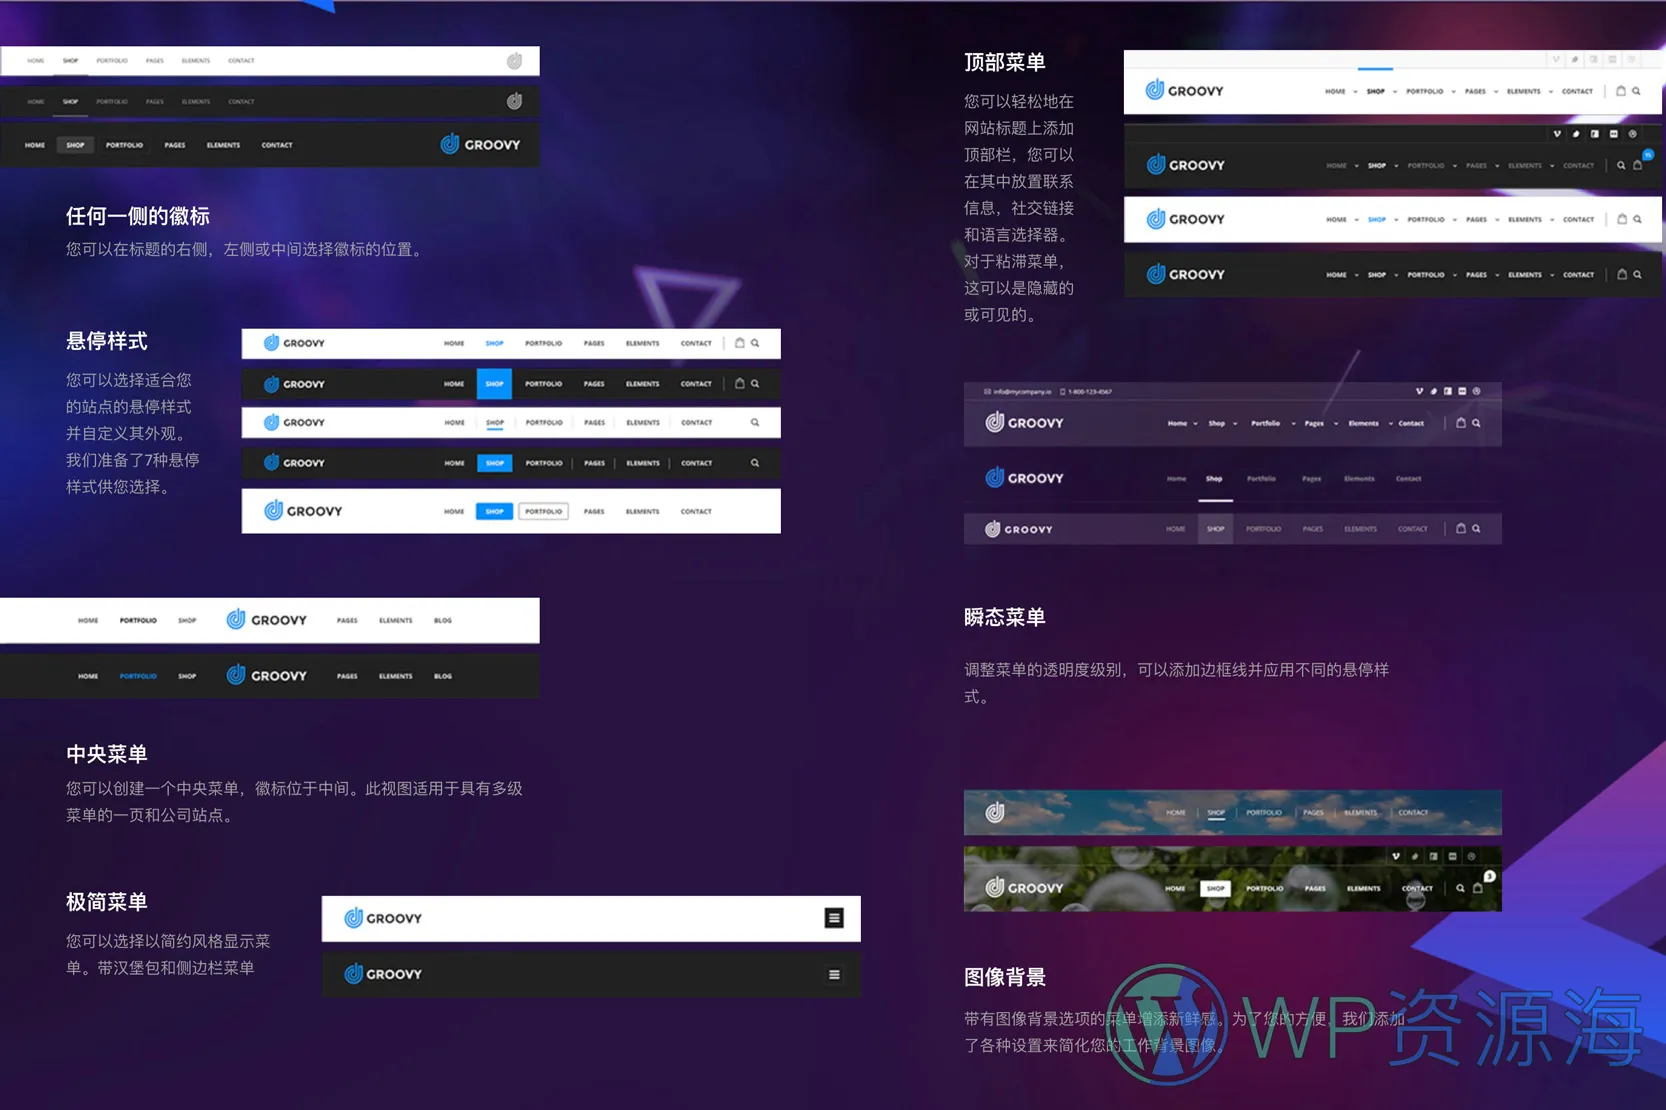This screenshot has width=1666, height=1110.
Task: Click the CONTACT link in the white header
Action: pyautogui.click(x=1577, y=91)
